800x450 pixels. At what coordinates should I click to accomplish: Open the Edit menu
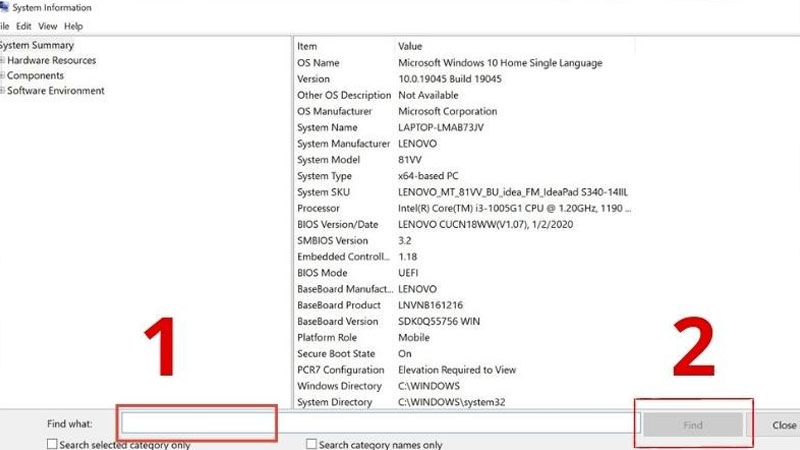pyautogui.click(x=23, y=26)
